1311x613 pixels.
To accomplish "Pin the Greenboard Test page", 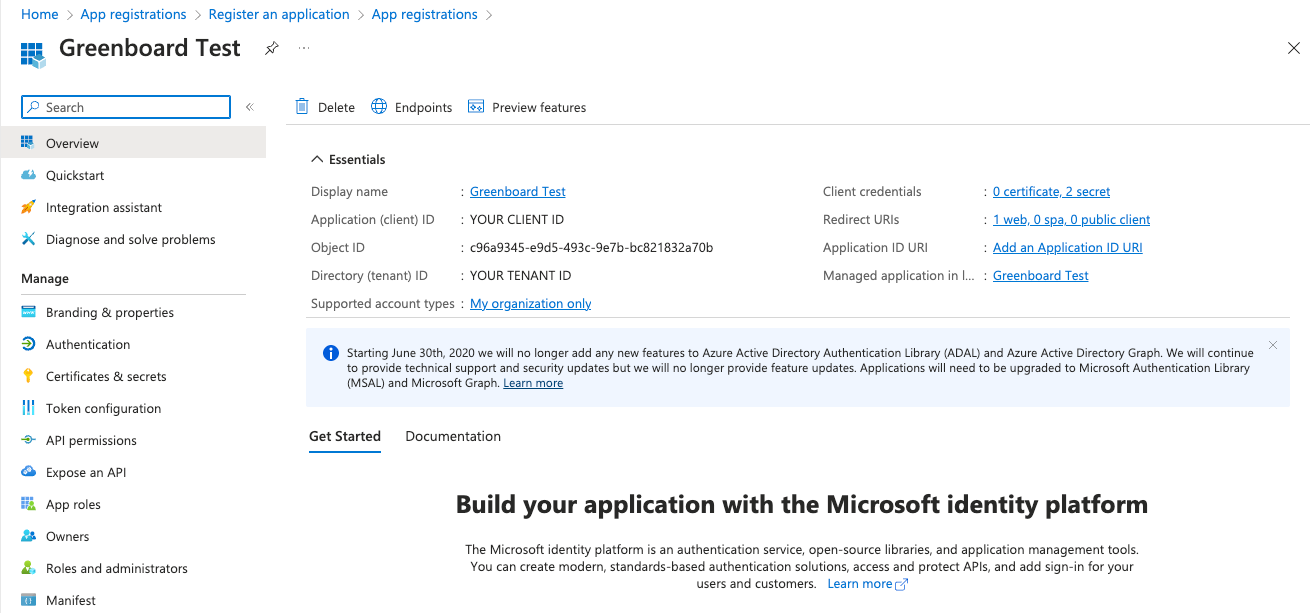I will click(271, 48).
